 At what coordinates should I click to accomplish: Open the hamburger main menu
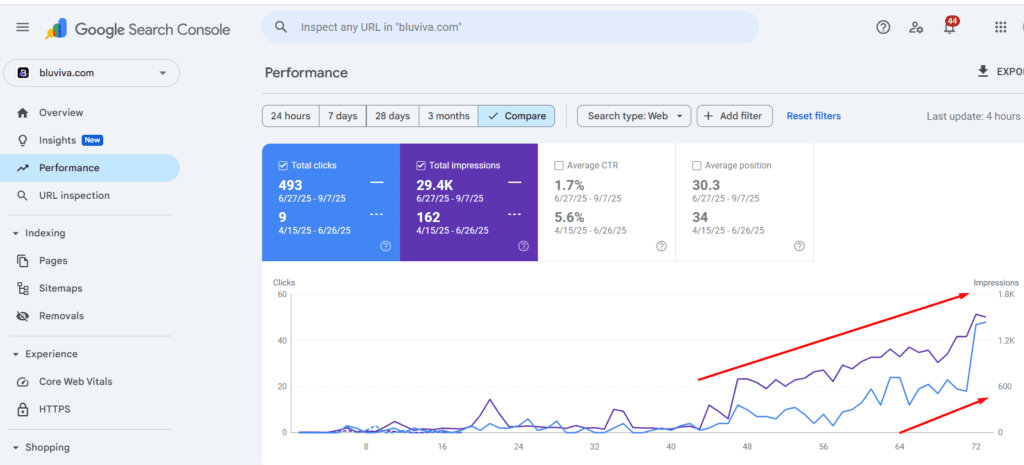click(22, 28)
